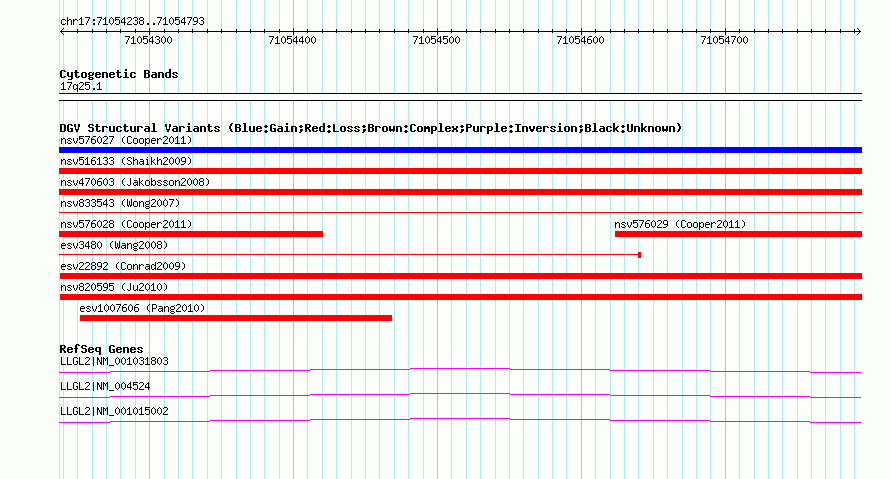Click the nsv516133 (Shaikh2009) label
Screen dimensions: 890x479
pos(126,161)
